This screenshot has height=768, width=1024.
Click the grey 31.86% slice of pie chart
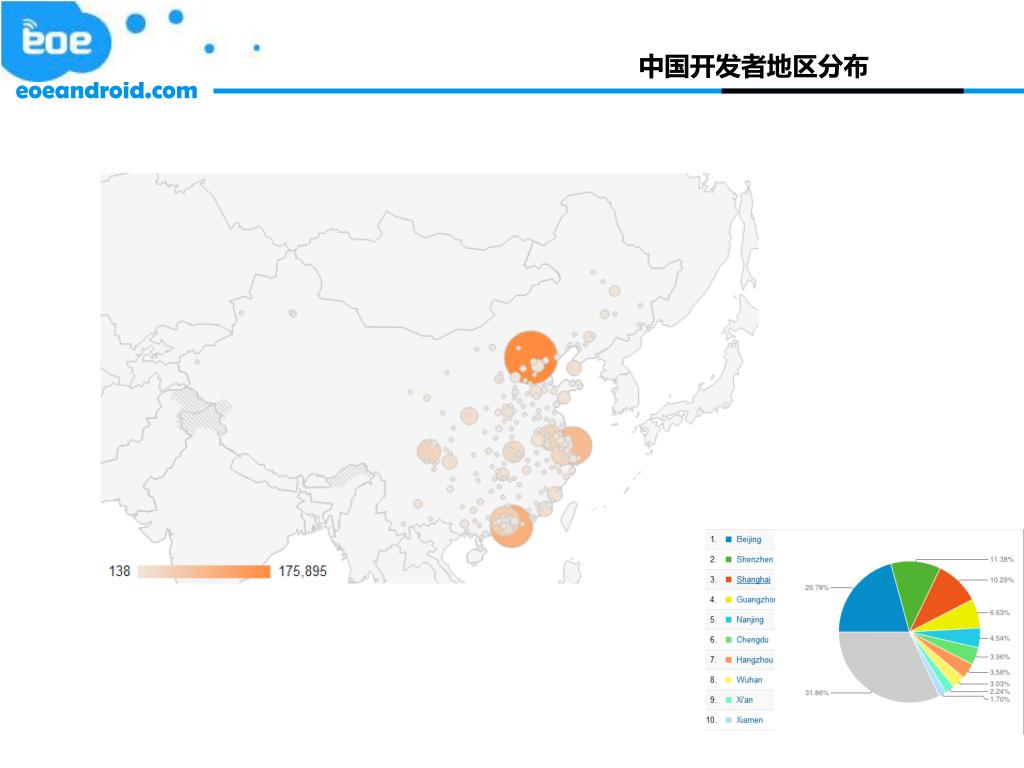880,666
